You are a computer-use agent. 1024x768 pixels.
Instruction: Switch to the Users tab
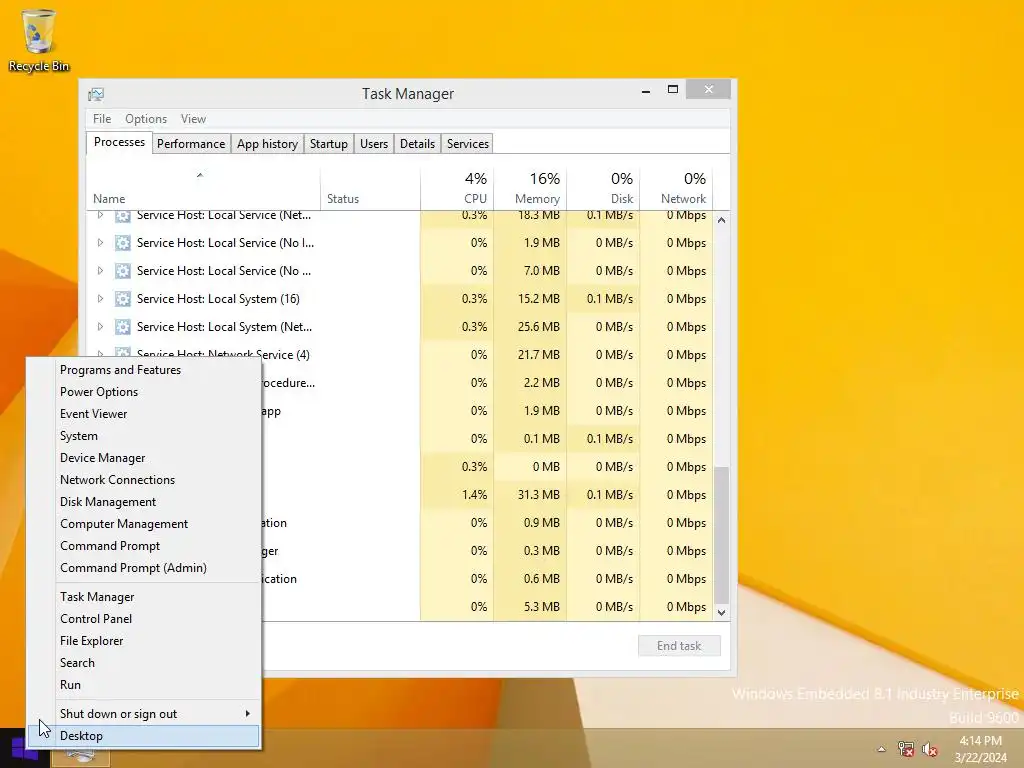click(x=374, y=144)
